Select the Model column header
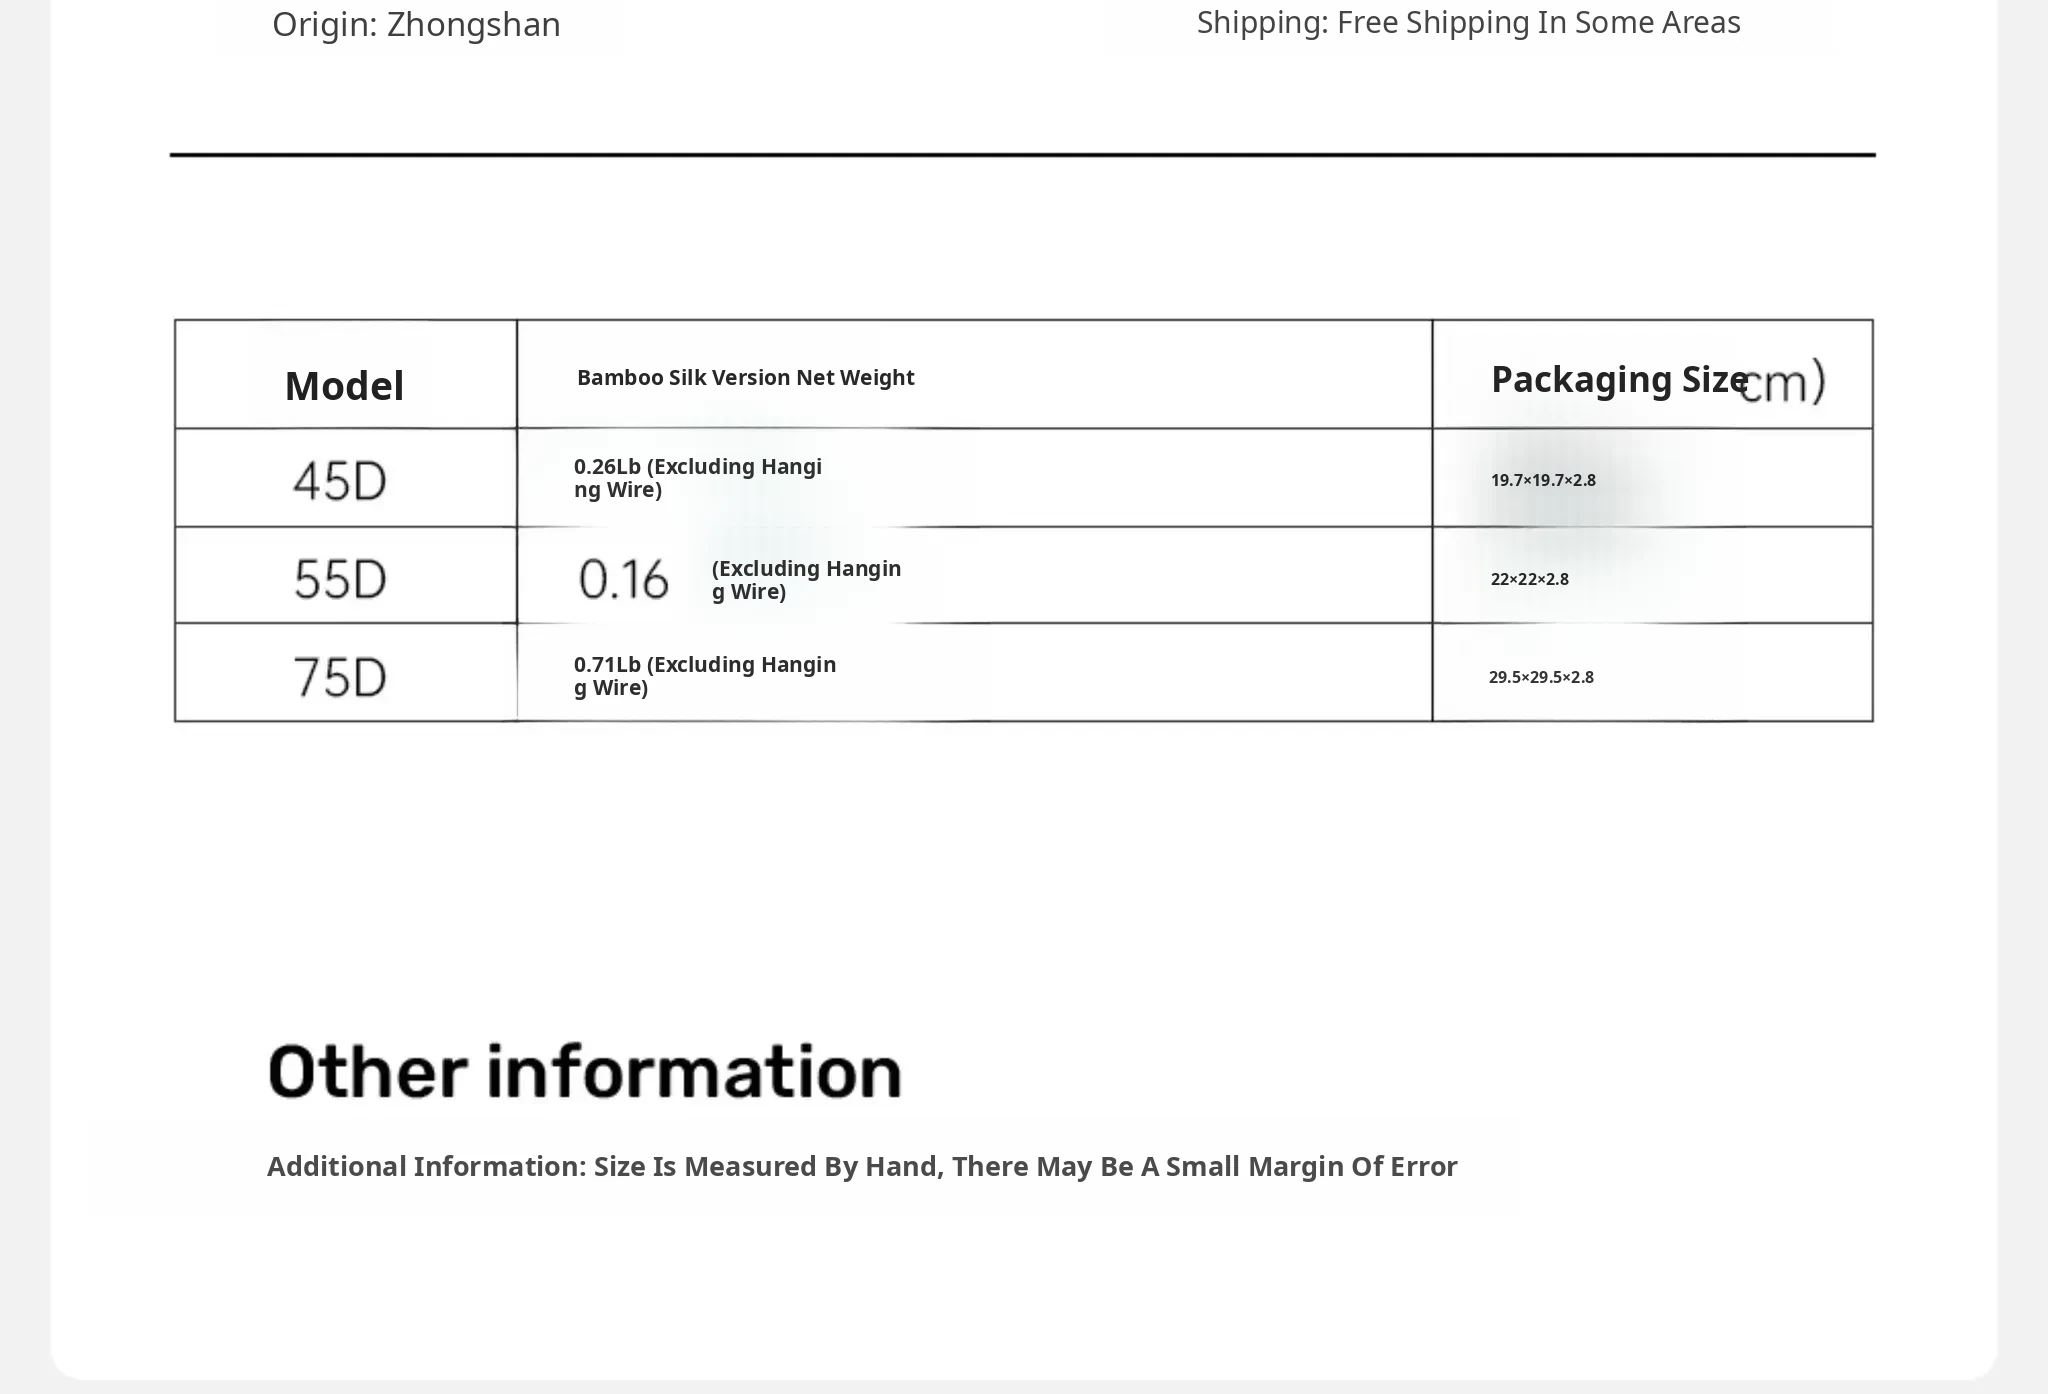The height and width of the screenshot is (1394, 2048). 344,386
